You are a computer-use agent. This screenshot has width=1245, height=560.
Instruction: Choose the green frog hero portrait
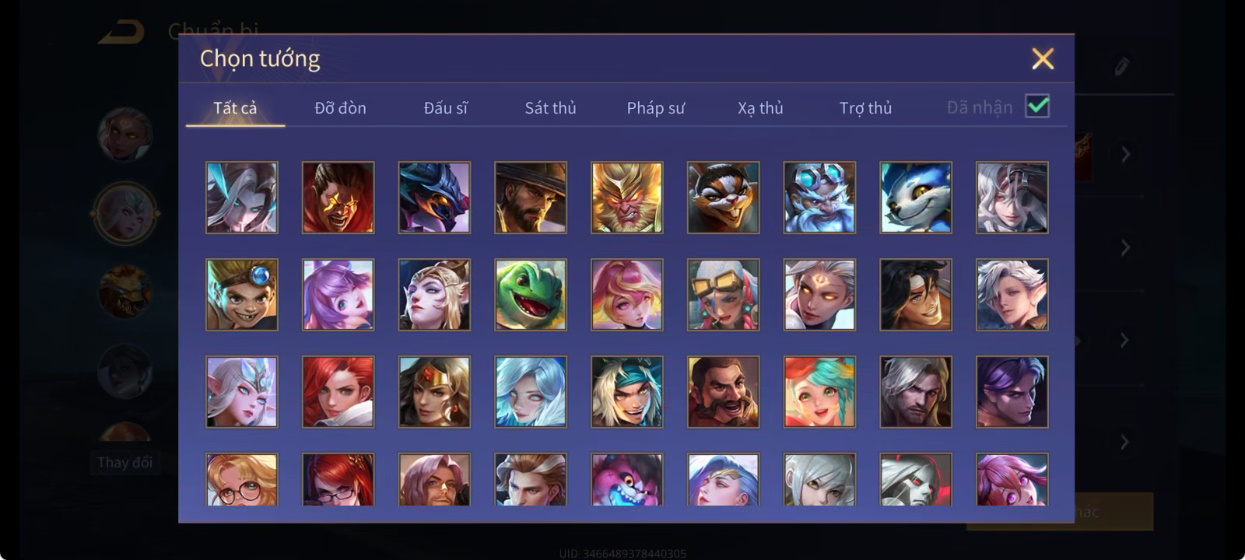(531, 295)
